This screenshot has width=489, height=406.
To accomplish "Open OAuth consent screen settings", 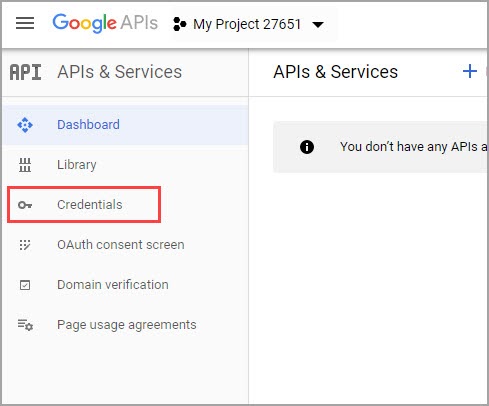I will click(125, 245).
